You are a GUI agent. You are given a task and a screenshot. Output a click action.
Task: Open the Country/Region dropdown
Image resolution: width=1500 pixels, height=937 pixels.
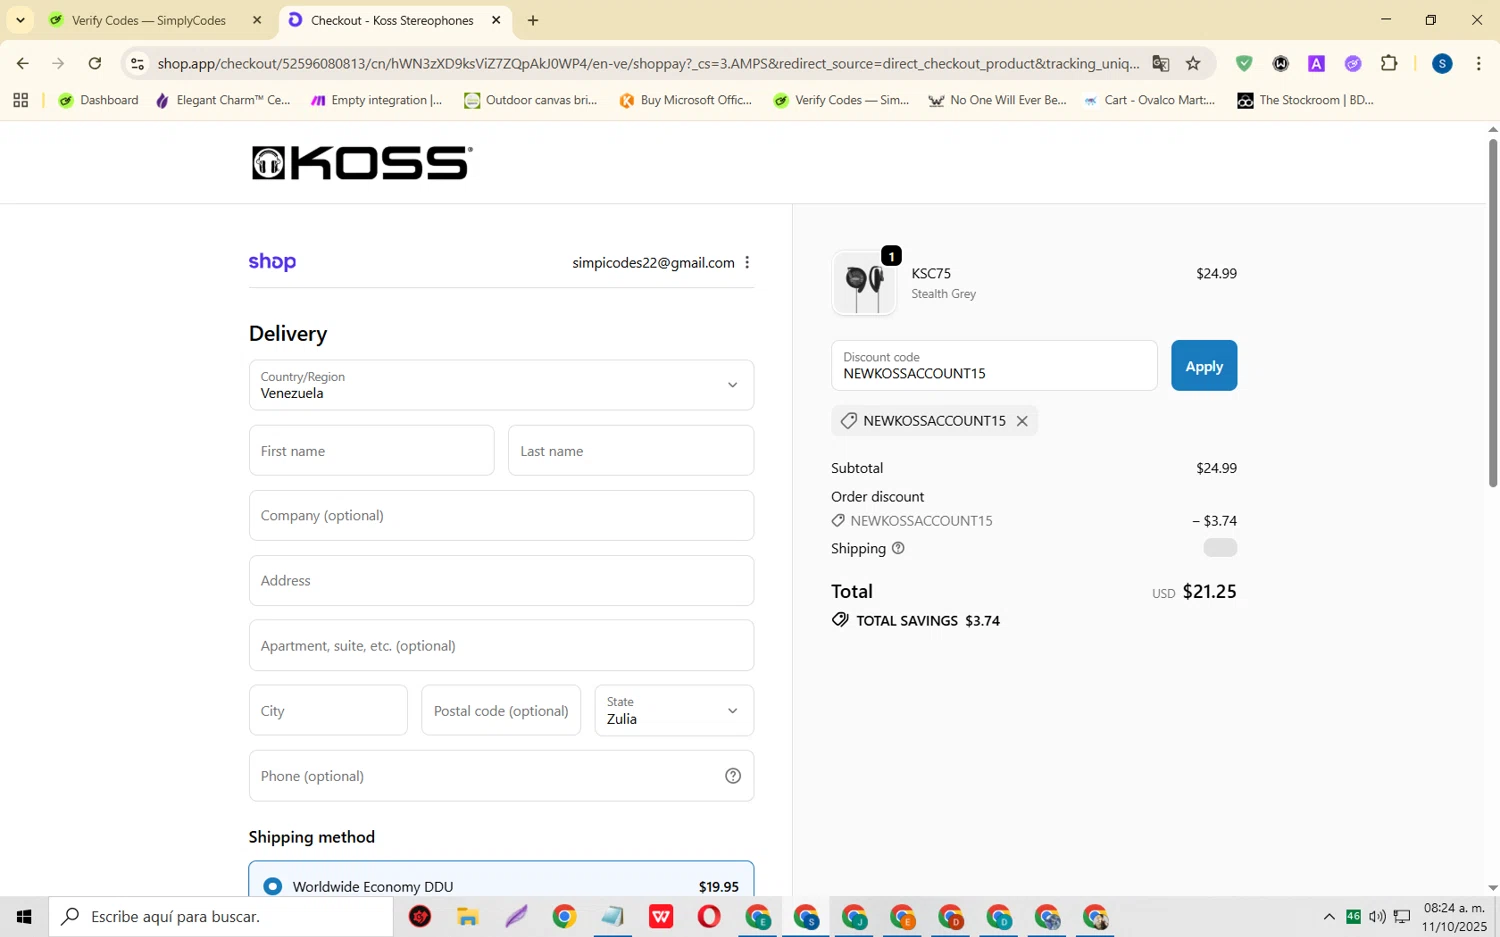click(501, 385)
